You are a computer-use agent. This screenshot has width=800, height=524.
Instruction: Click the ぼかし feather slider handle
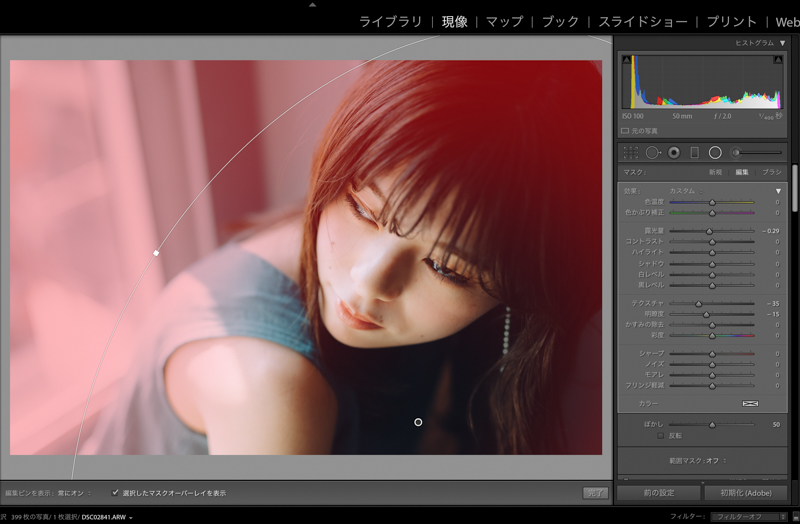tap(712, 425)
